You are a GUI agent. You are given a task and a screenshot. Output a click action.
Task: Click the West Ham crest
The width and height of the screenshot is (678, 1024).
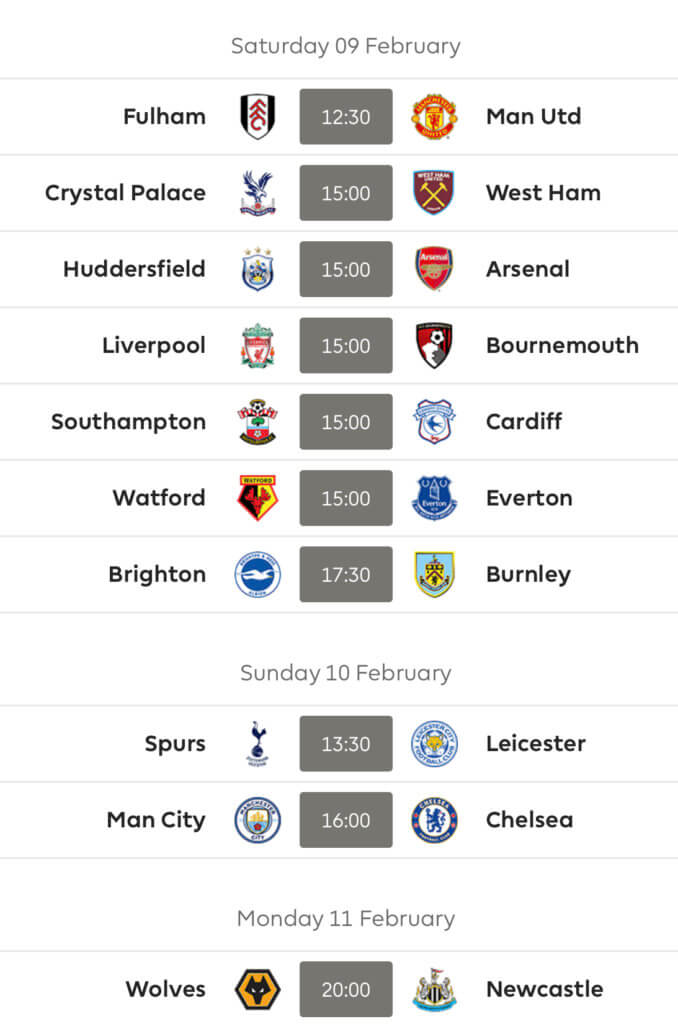(434, 193)
